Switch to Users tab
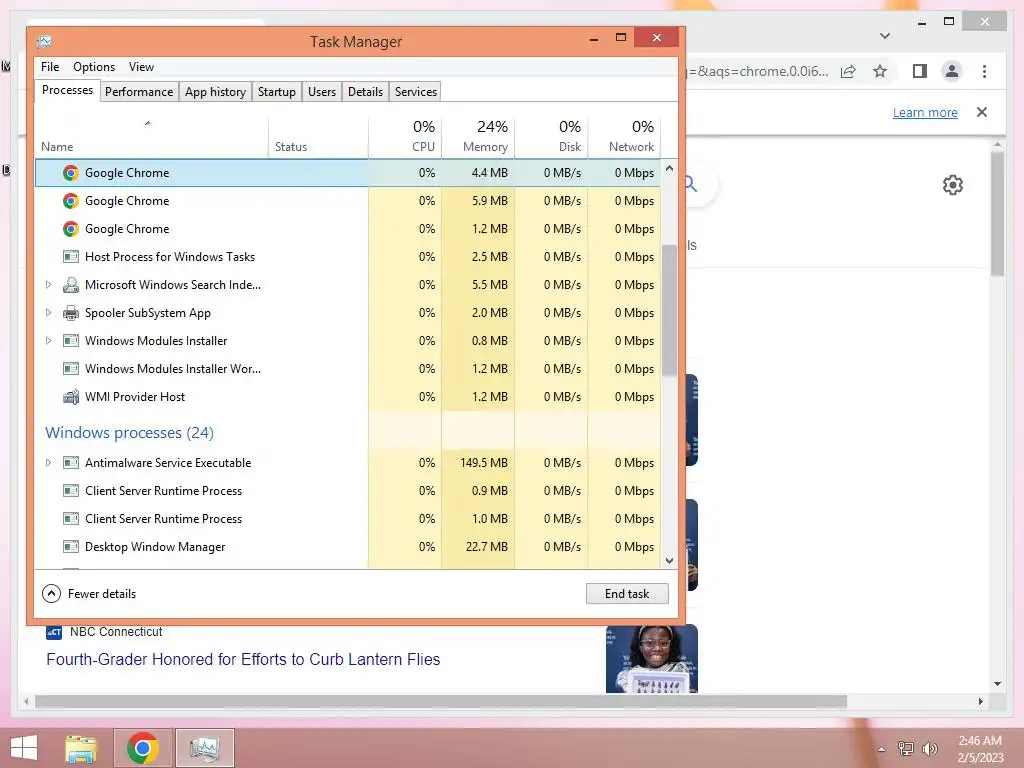Image resolution: width=1024 pixels, height=768 pixels. (322, 92)
